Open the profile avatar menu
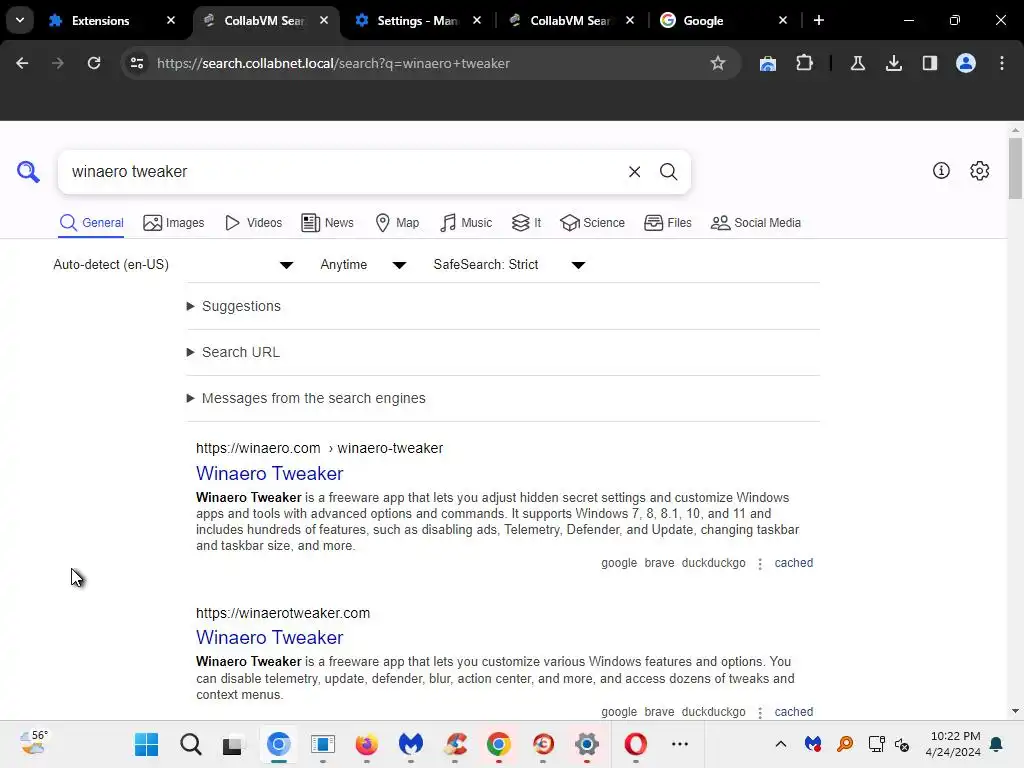This screenshot has width=1024, height=768. click(966, 63)
